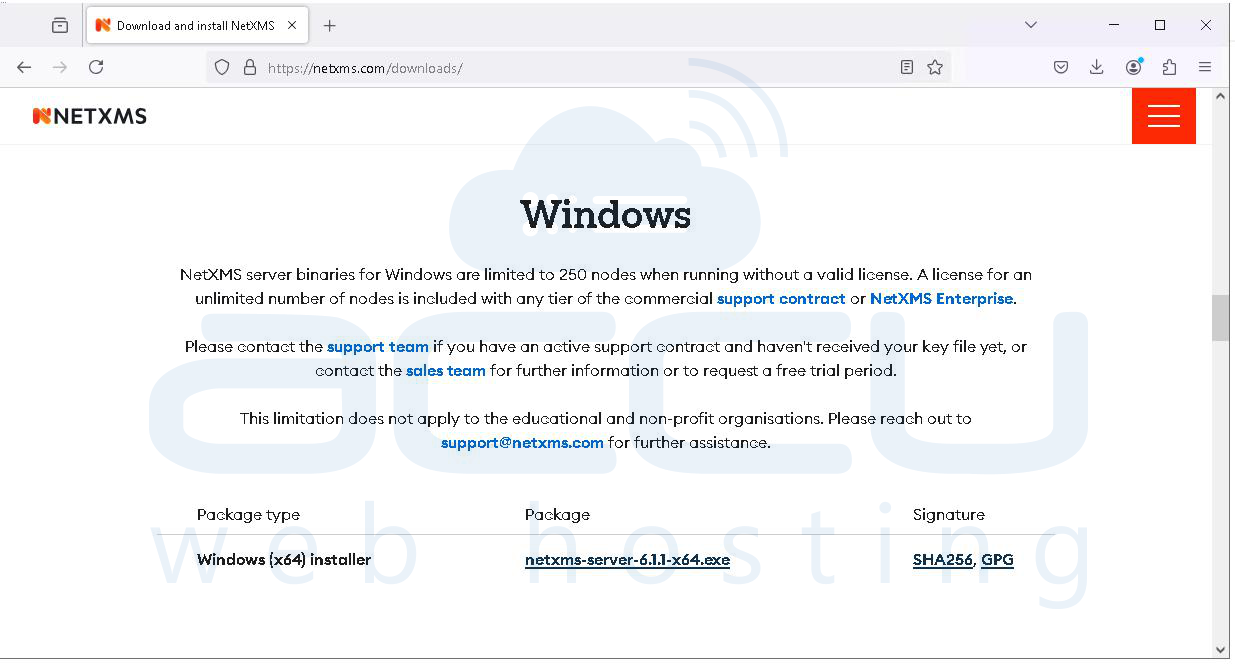This screenshot has height=665, width=1235.
Task: Minimize the browser window
Action: (x=1115, y=25)
